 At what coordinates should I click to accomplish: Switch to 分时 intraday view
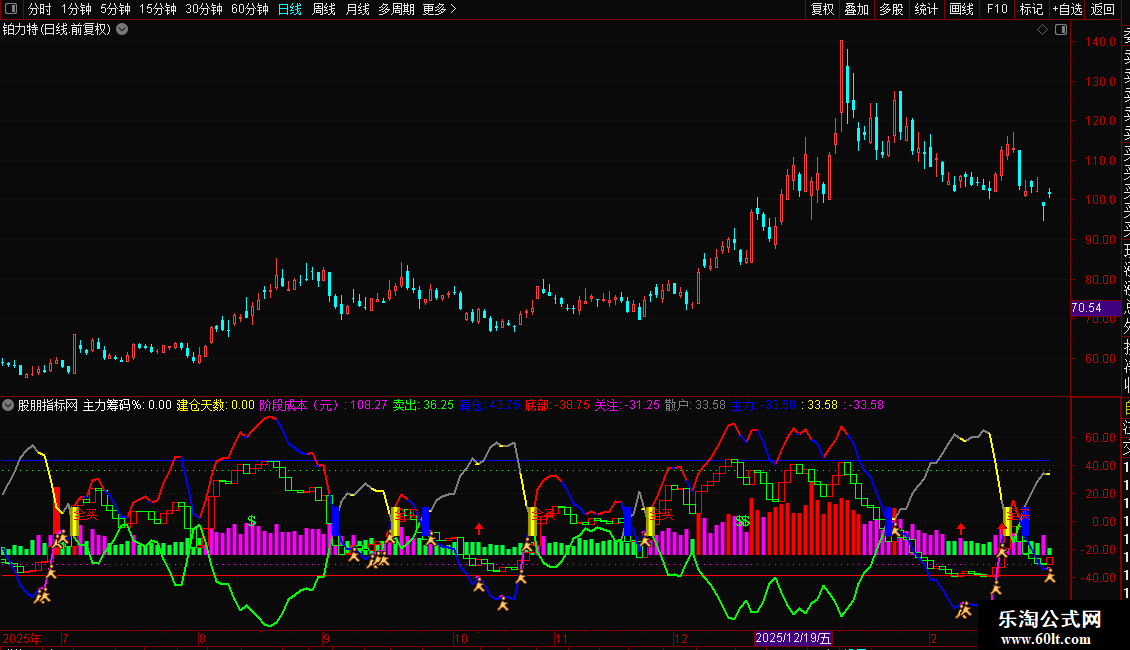40,9
